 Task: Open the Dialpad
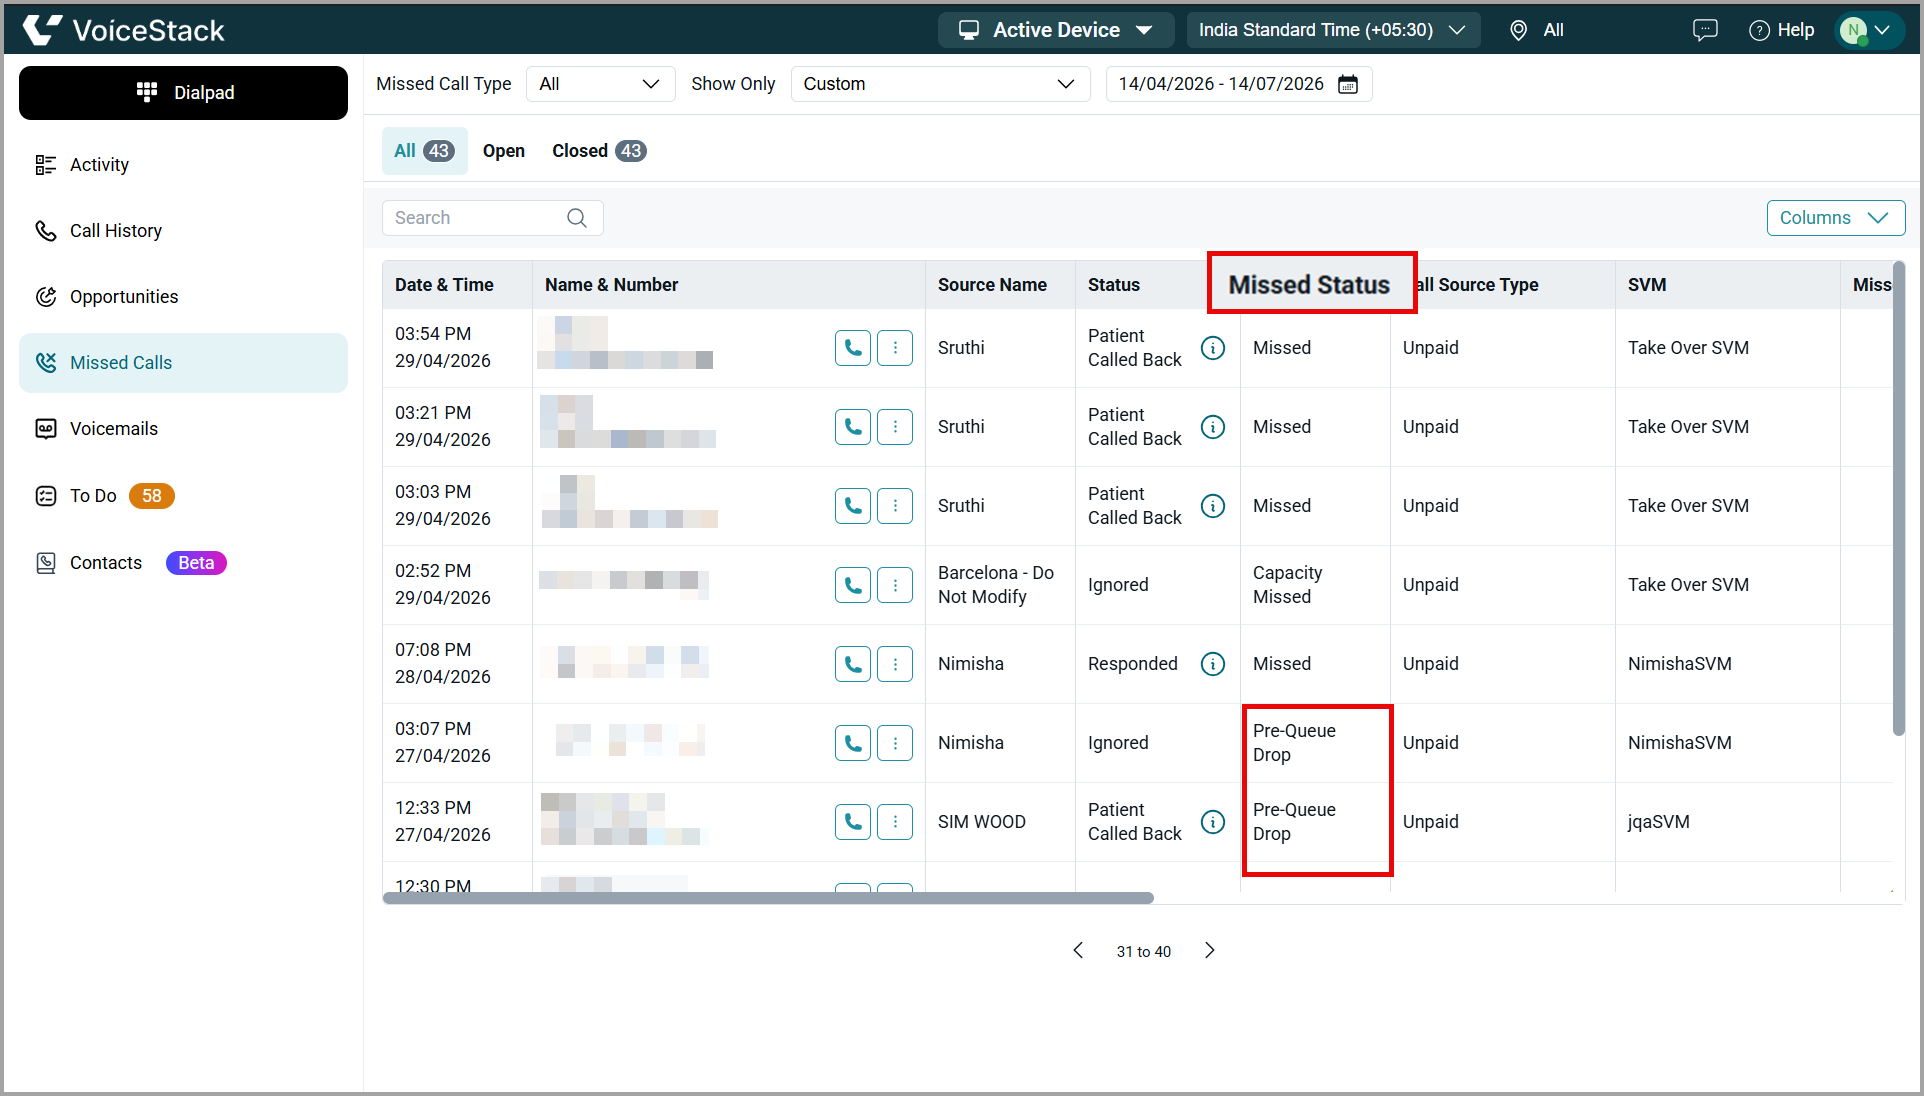click(183, 93)
